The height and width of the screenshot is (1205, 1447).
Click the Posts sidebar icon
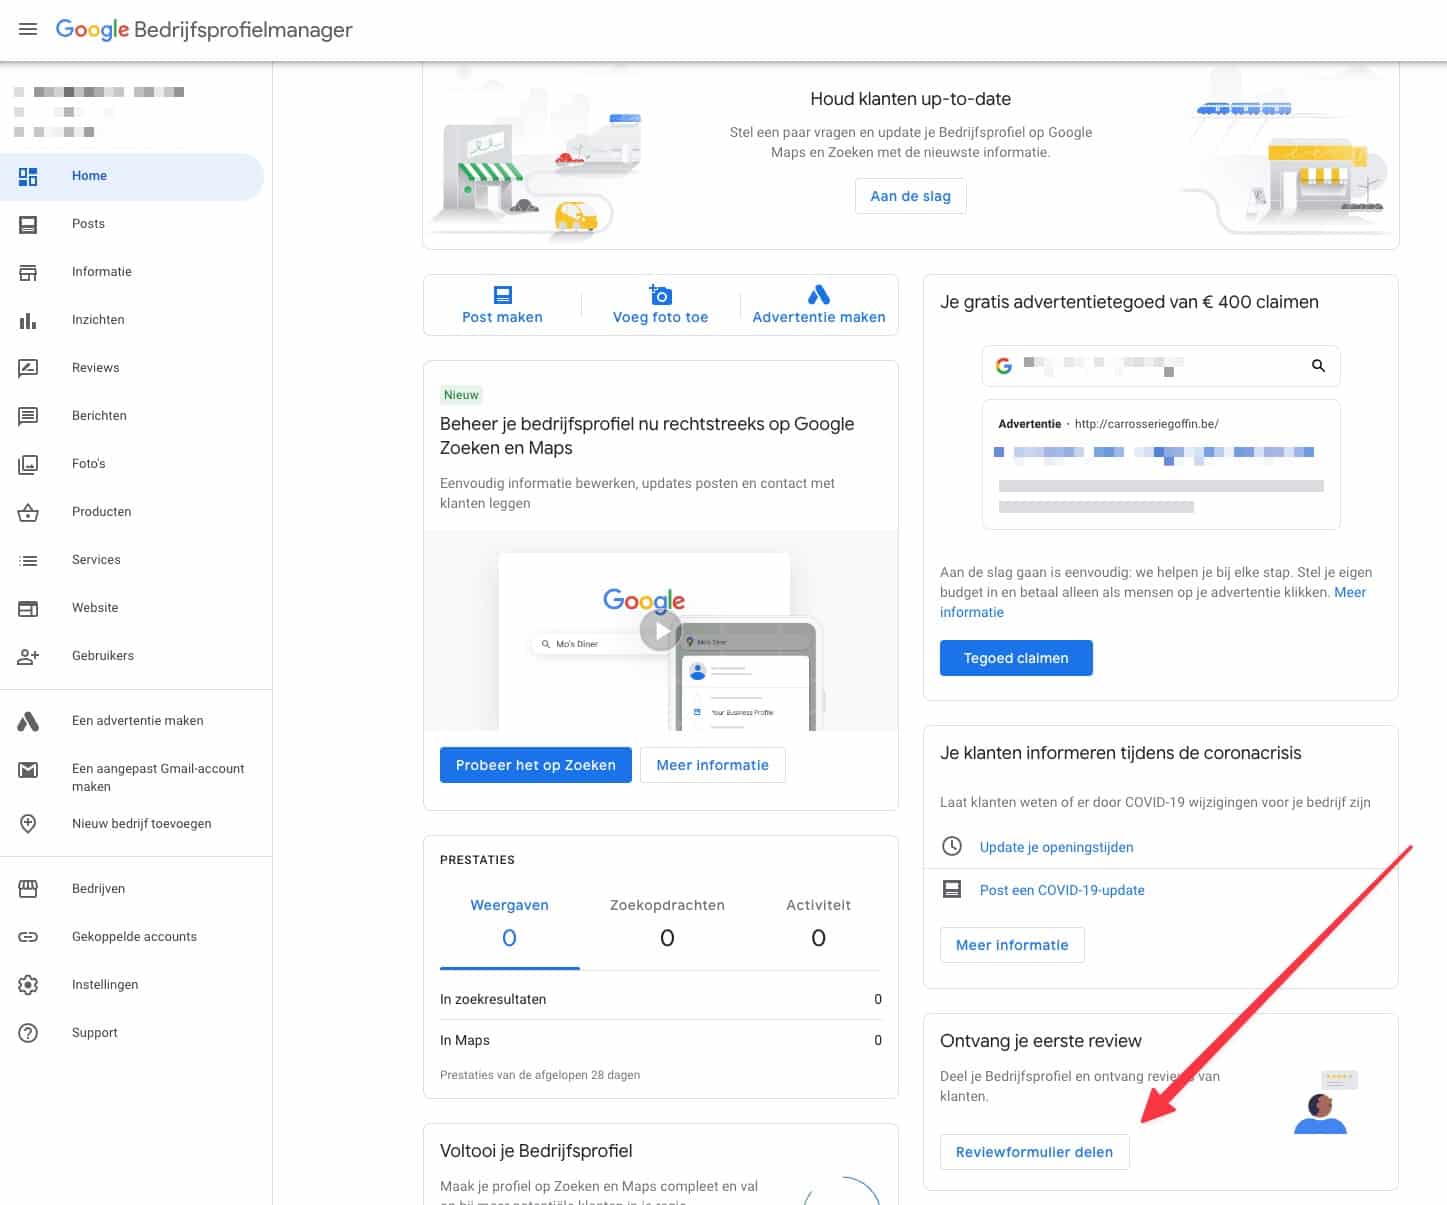28,224
